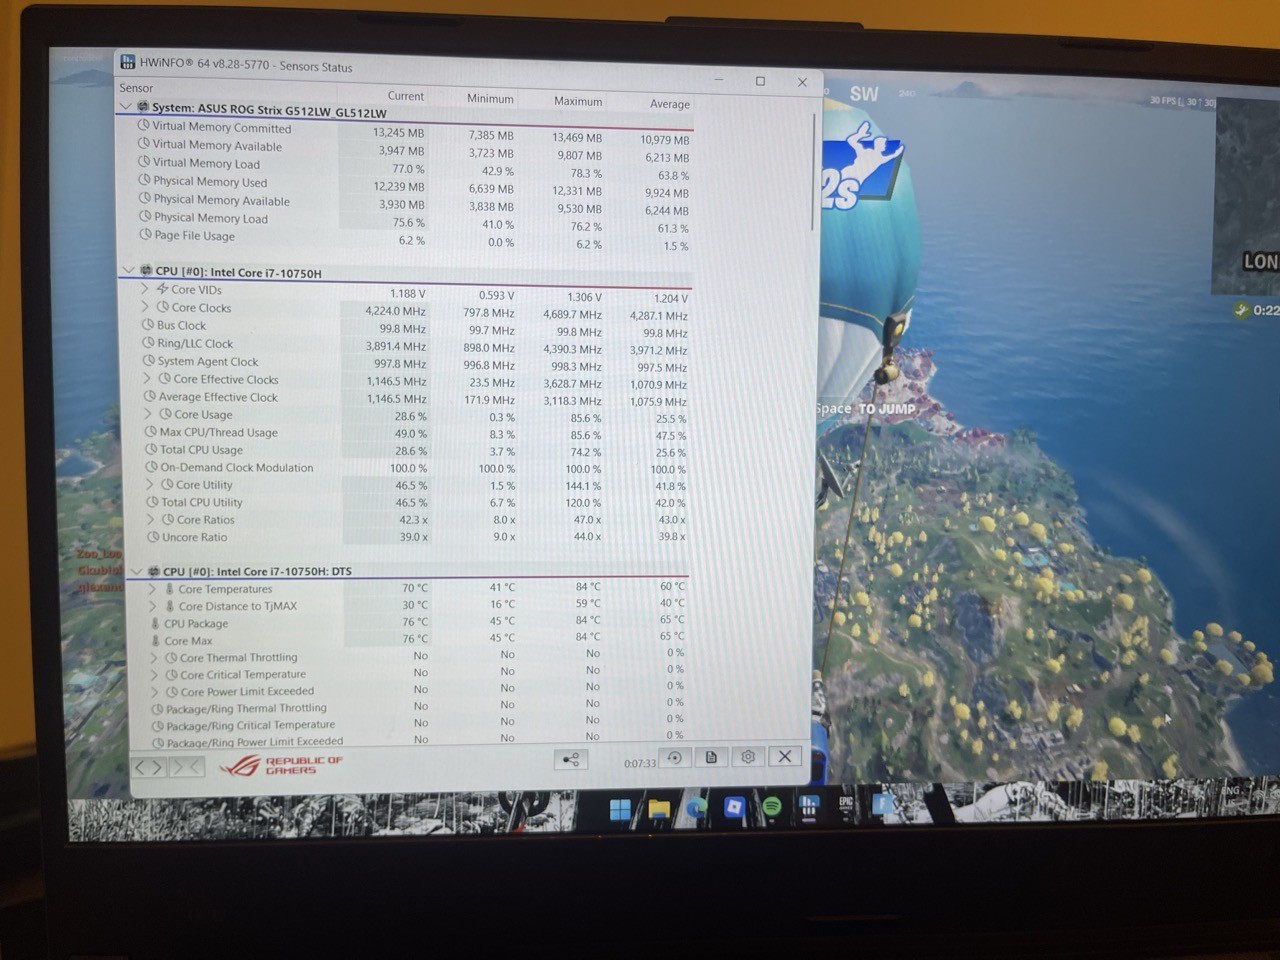Click the HWiNFO vertical scrollbar
The image size is (1280, 960).
pyautogui.click(x=814, y=170)
